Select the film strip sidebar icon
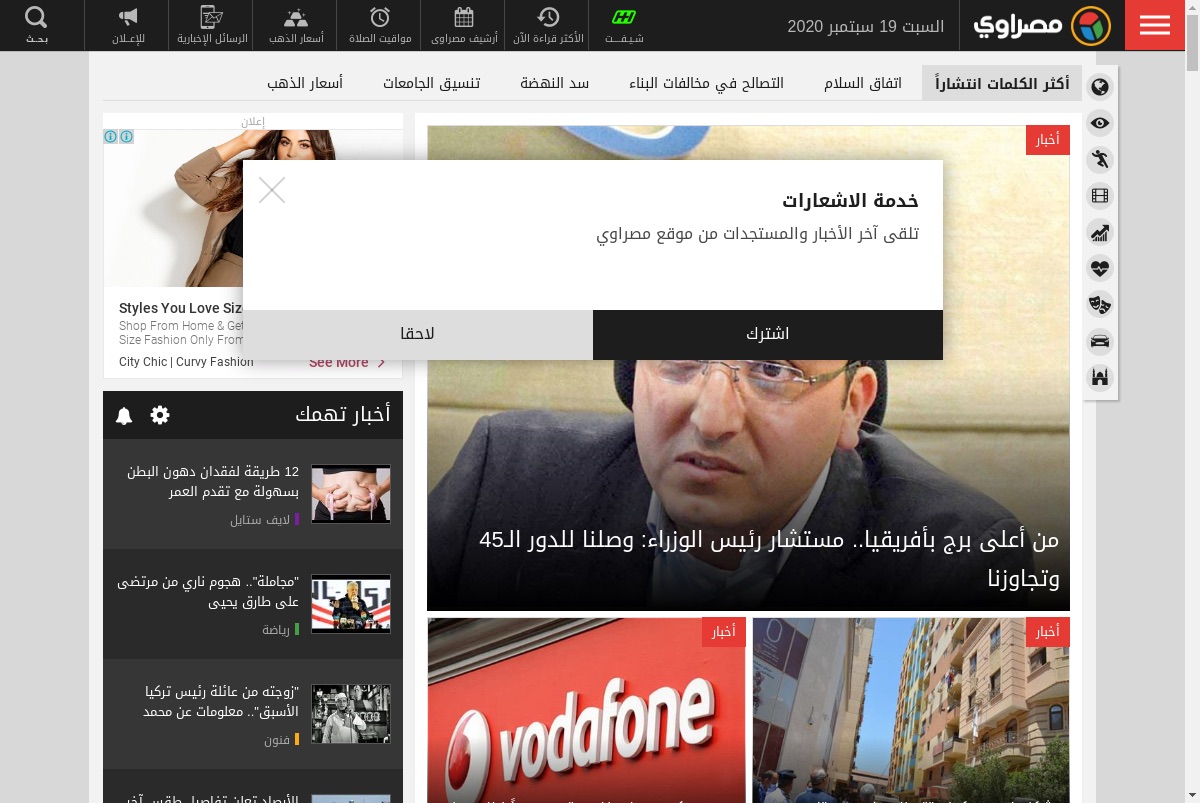1200x803 pixels. 1100,196
